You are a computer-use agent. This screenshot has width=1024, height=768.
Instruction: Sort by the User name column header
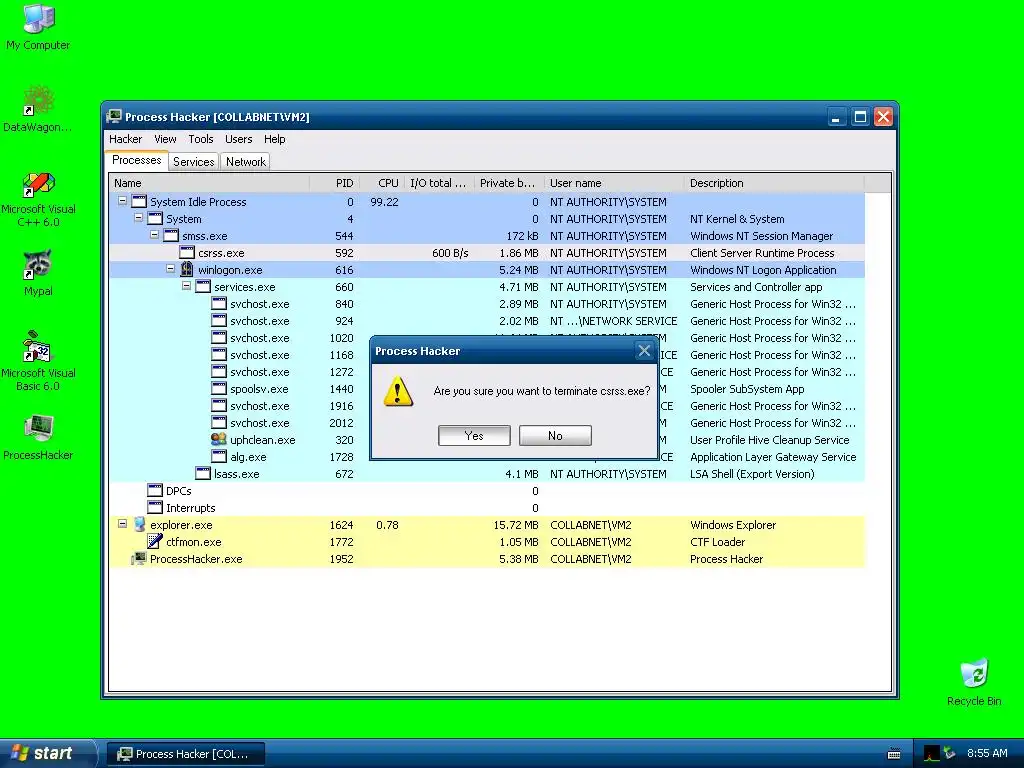tap(614, 183)
